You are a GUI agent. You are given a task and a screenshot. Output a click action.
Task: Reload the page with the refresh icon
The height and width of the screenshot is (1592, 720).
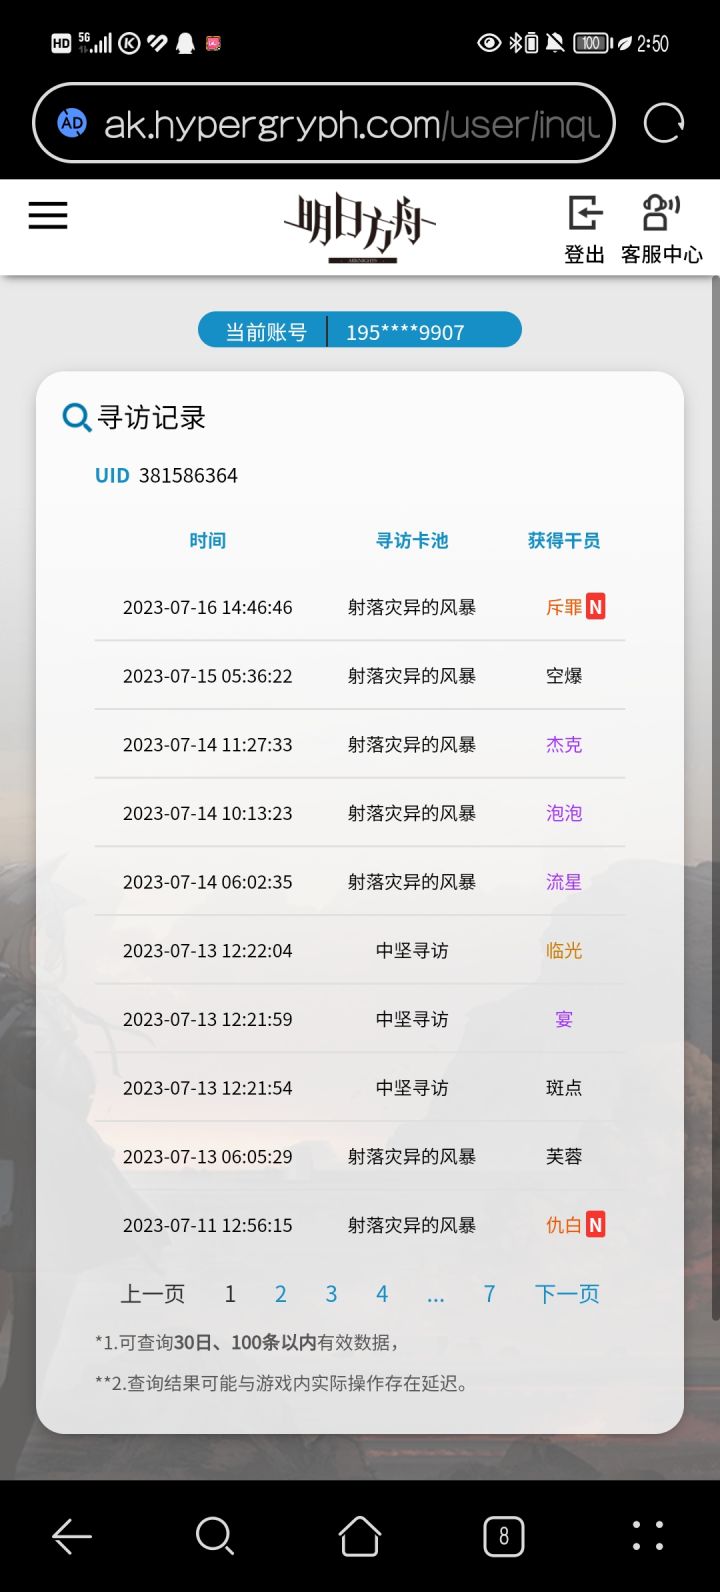click(663, 124)
